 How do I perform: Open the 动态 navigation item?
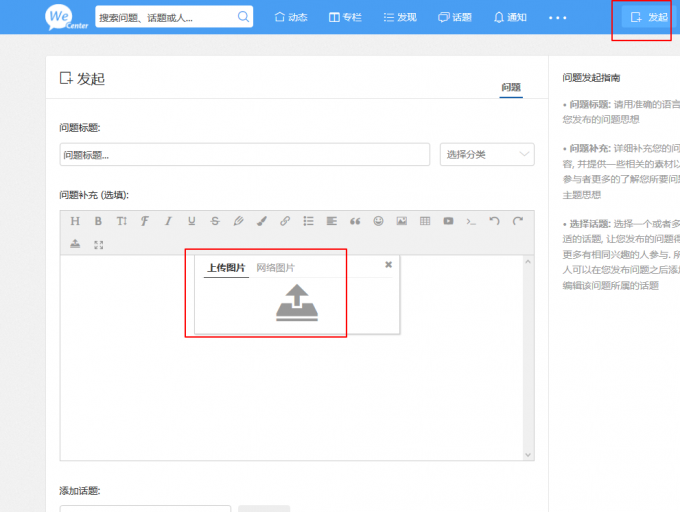pos(291,17)
